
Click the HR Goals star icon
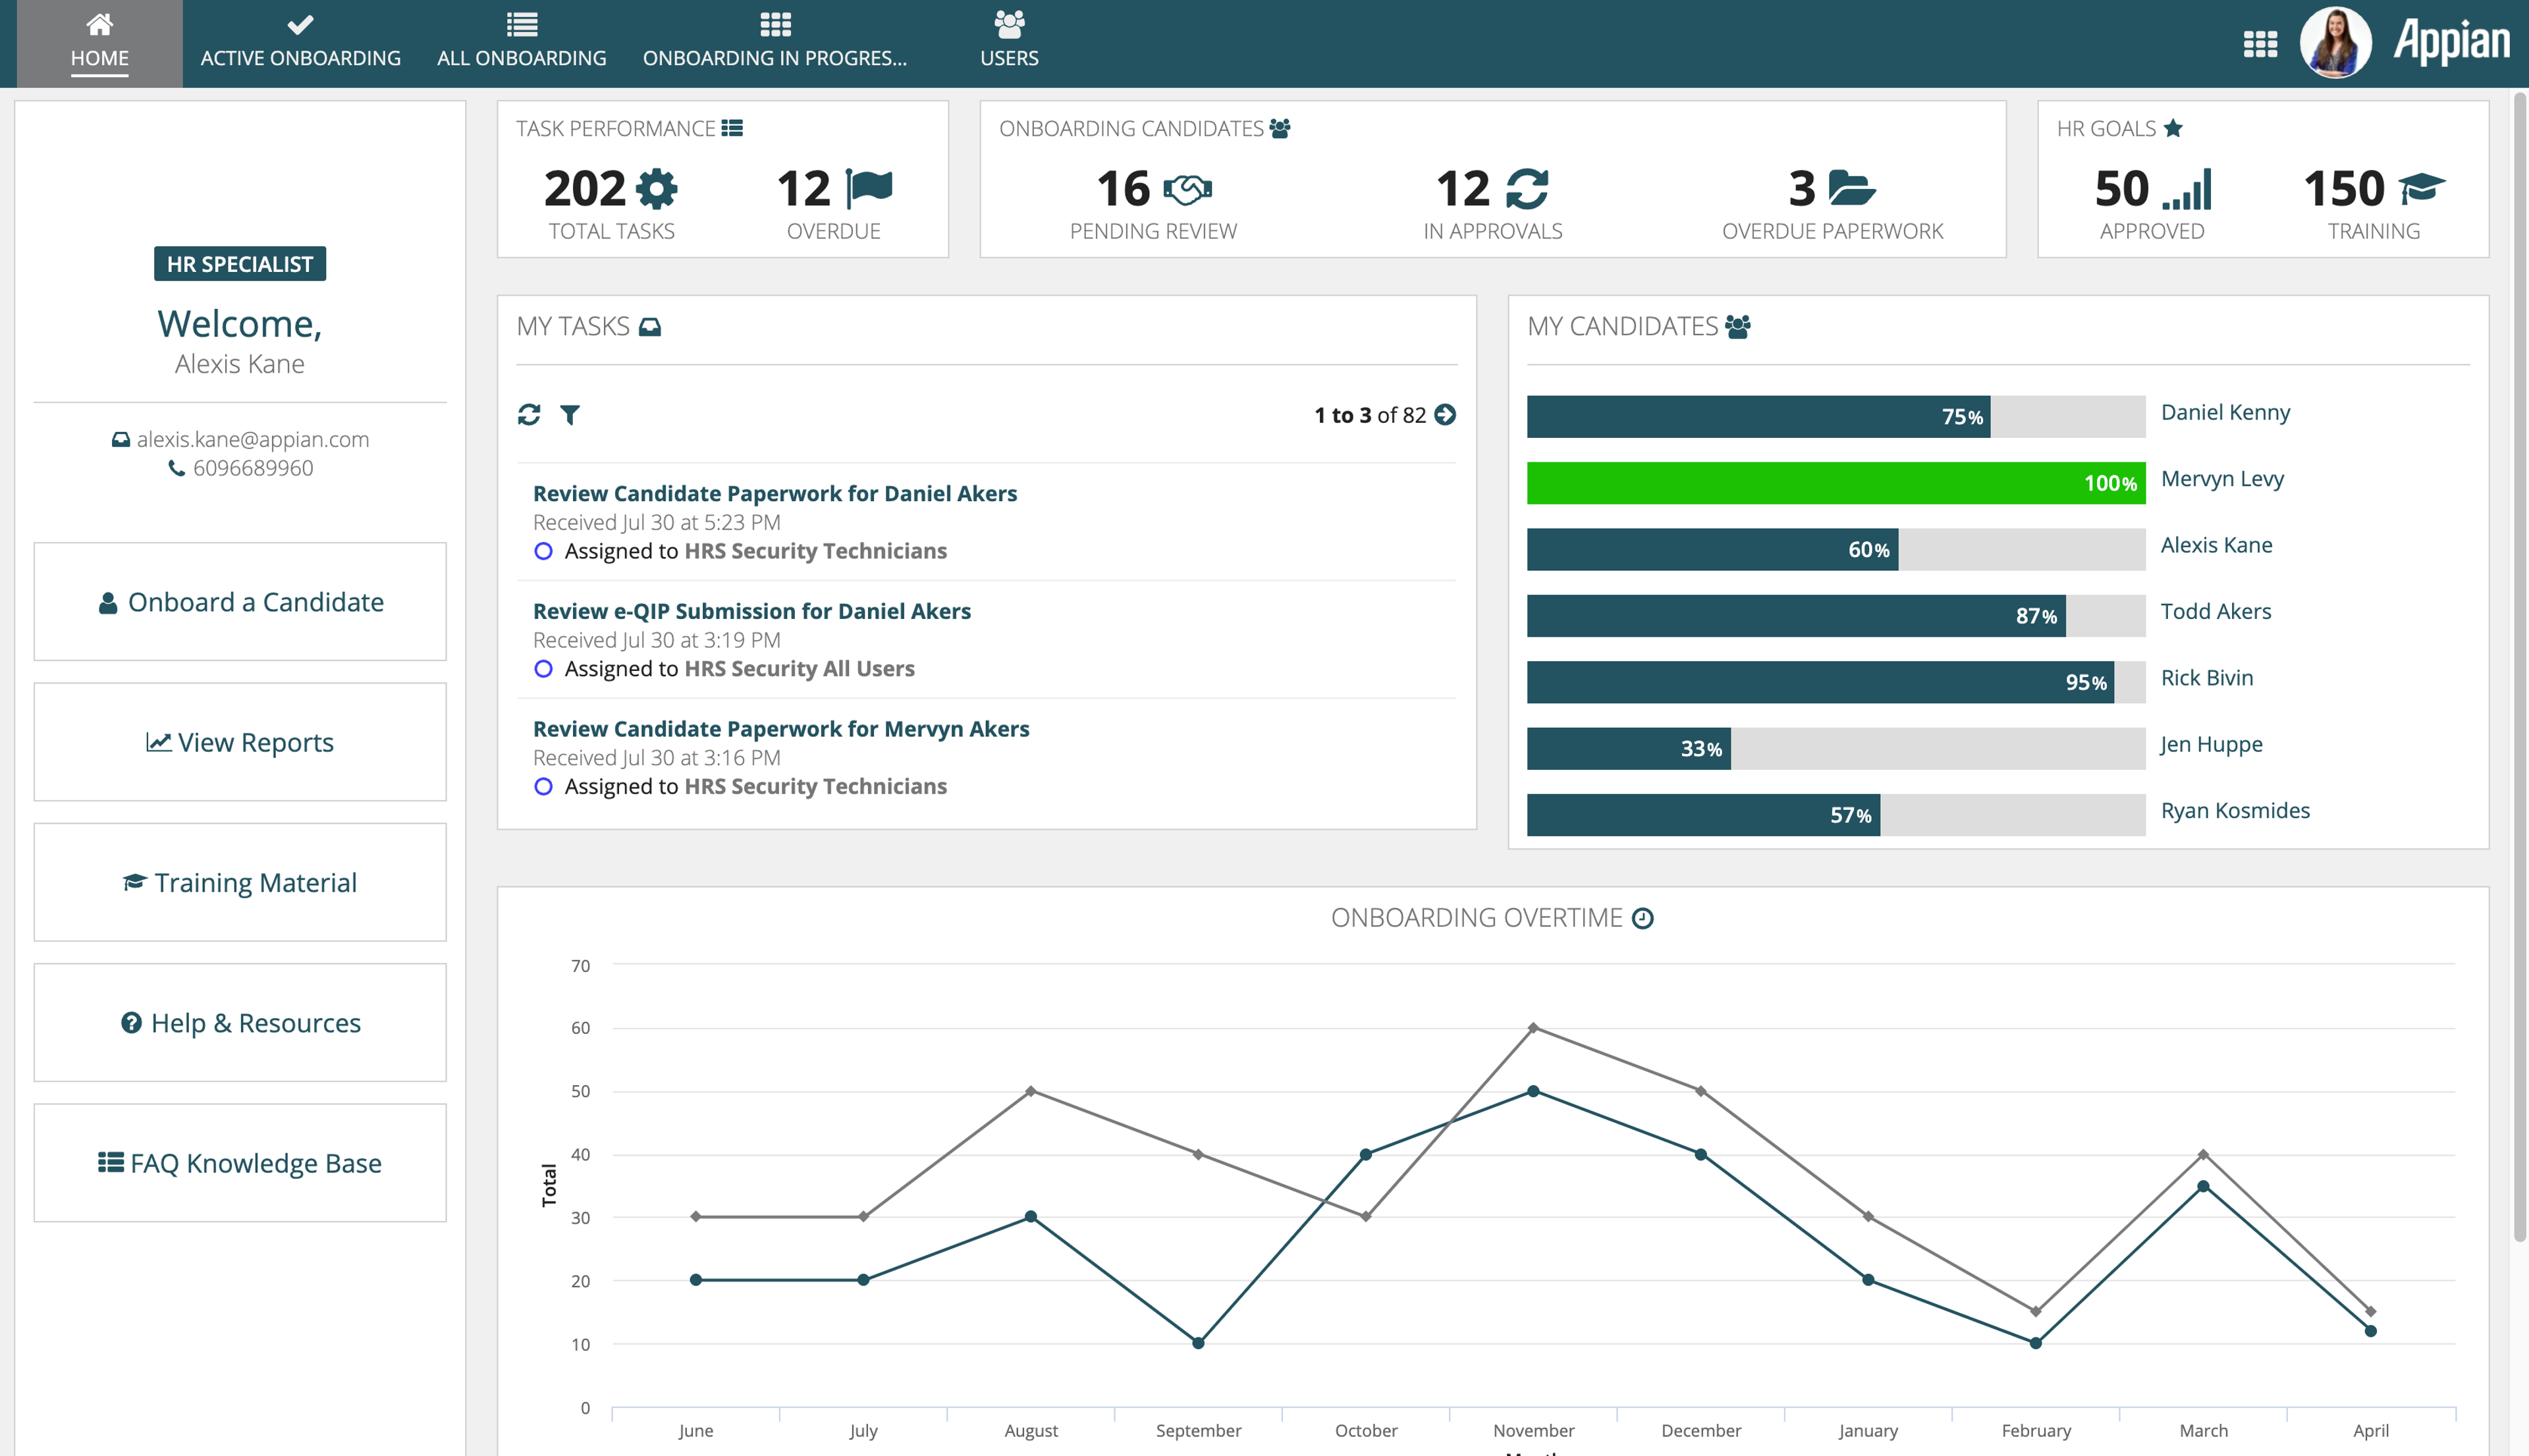point(2172,128)
